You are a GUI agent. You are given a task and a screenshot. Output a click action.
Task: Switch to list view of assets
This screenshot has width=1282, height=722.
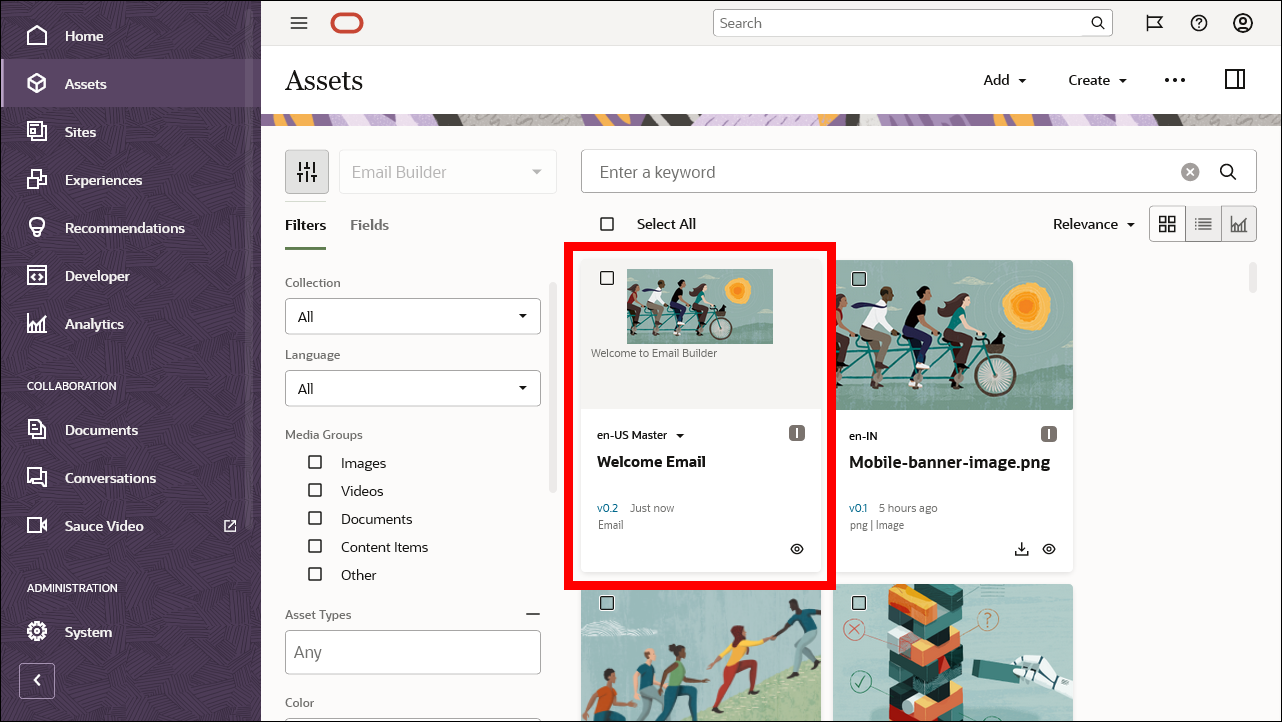[1203, 223]
